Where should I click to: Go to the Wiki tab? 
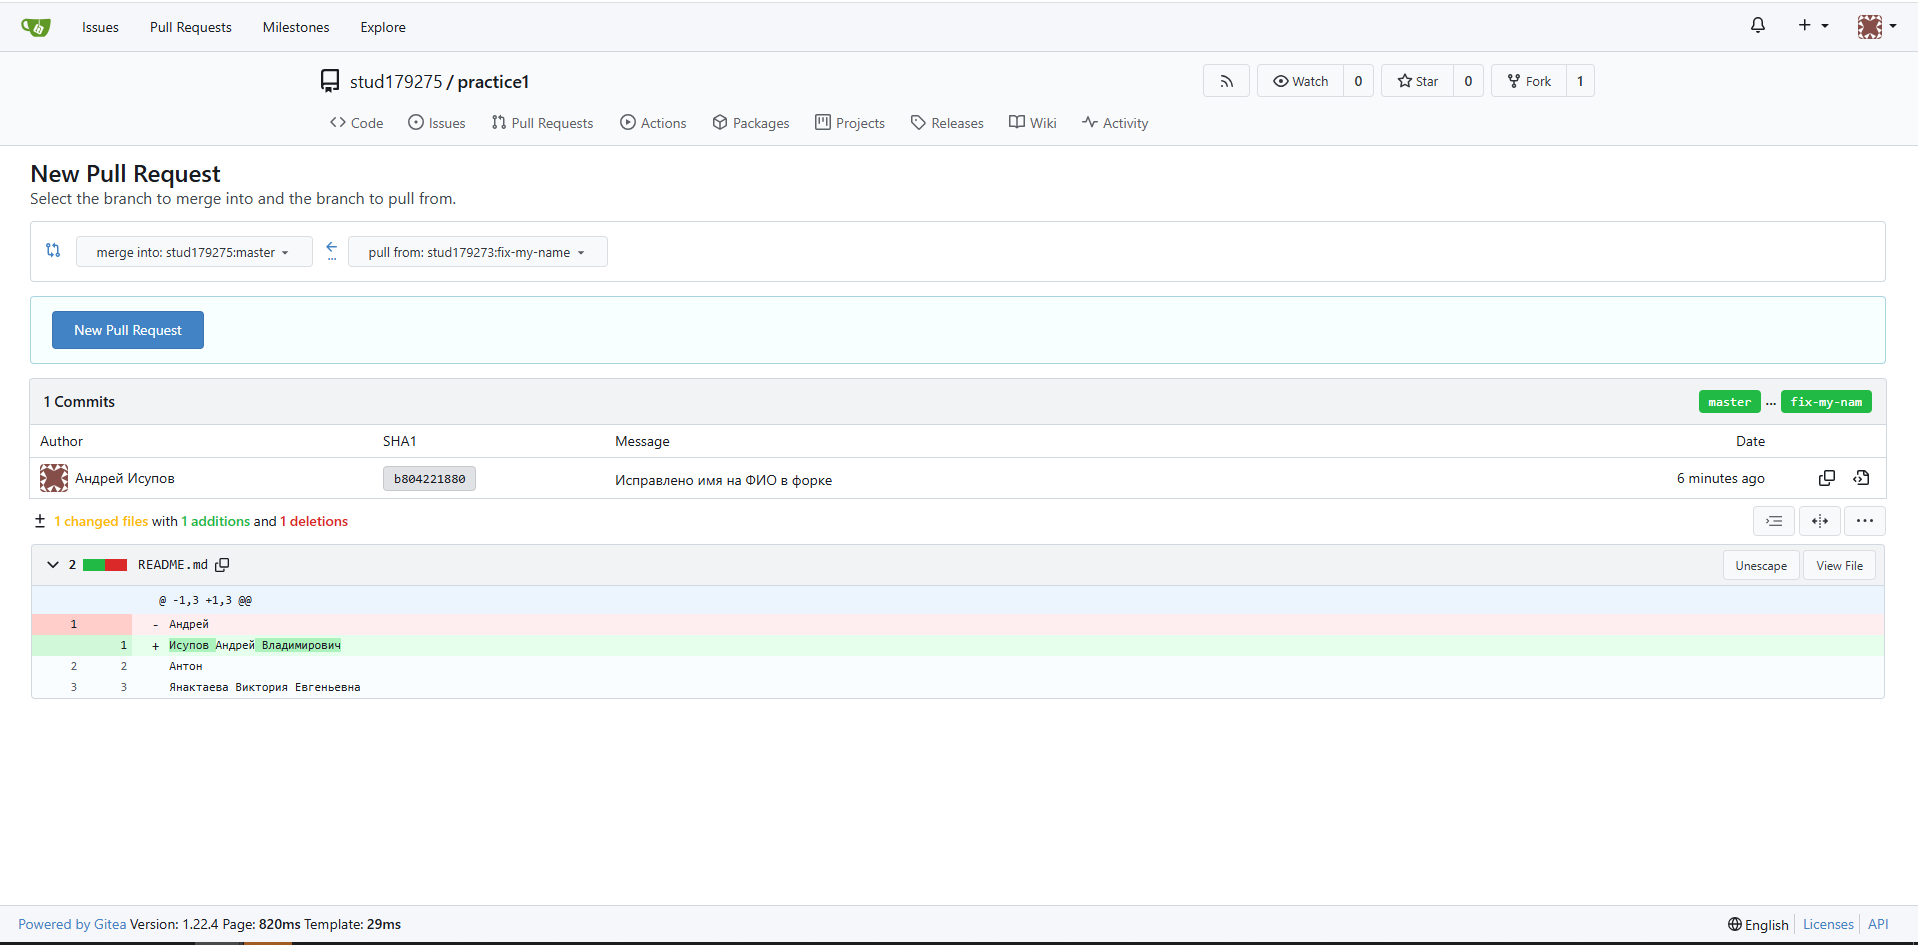[1032, 123]
